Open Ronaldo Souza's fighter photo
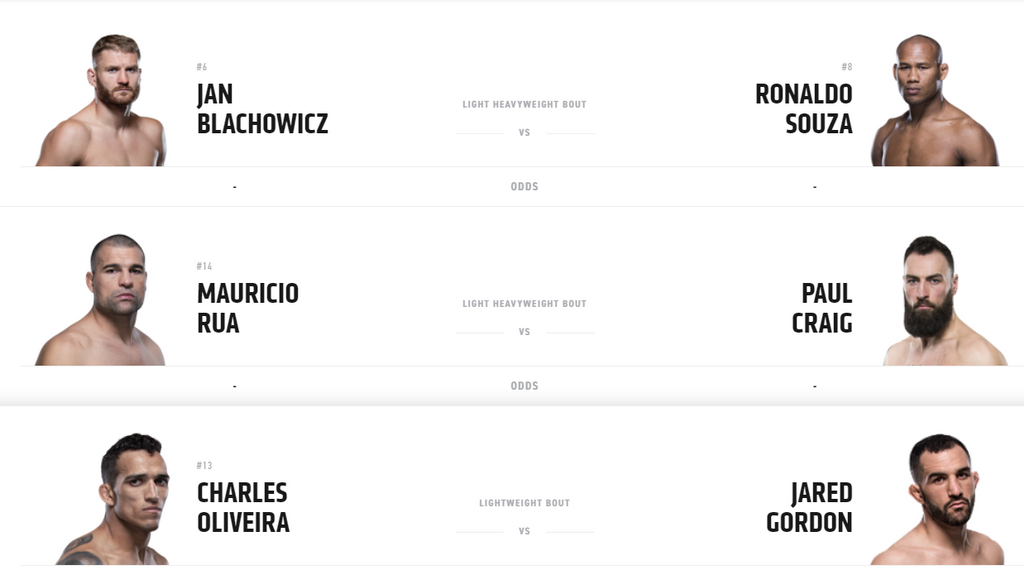Screen dimensions: 1024x574 (935, 100)
